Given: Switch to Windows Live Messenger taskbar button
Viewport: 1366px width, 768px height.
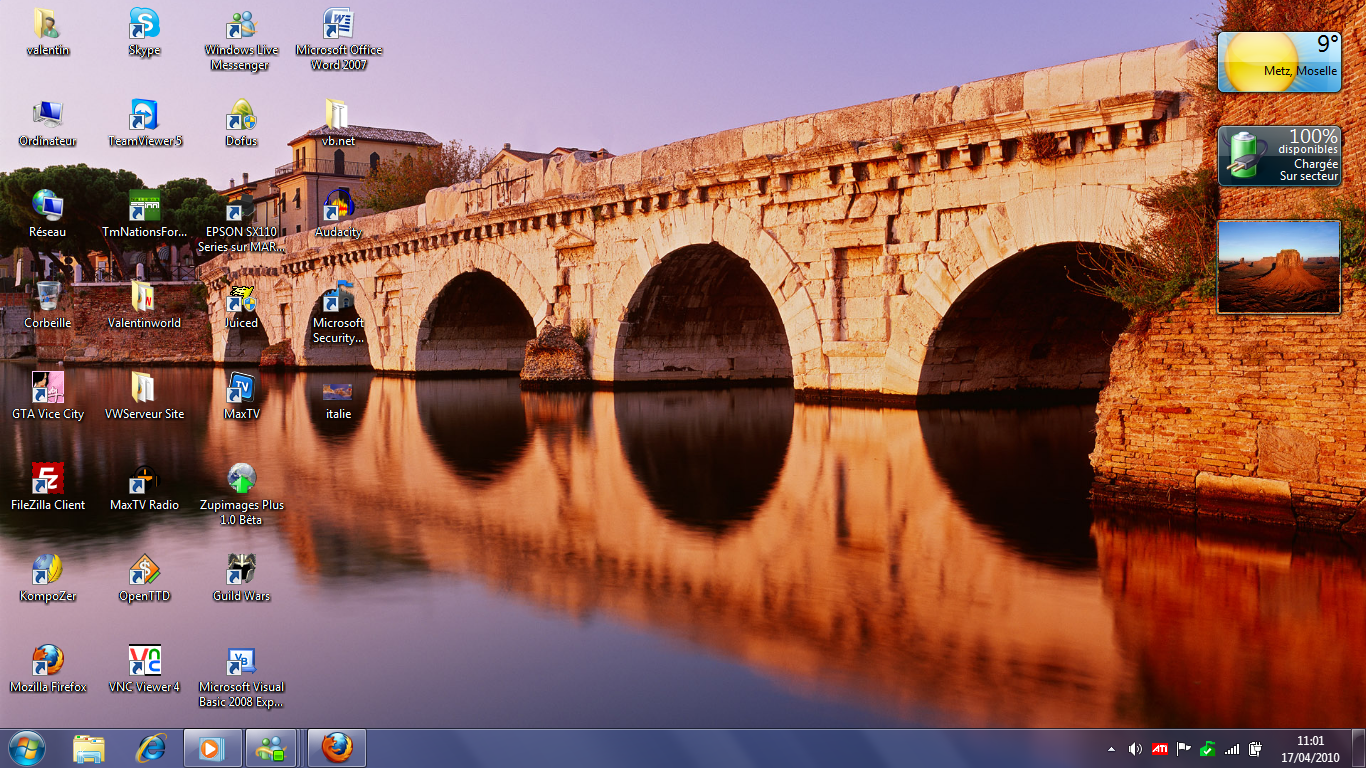Looking at the screenshot, I should pos(271,748).
